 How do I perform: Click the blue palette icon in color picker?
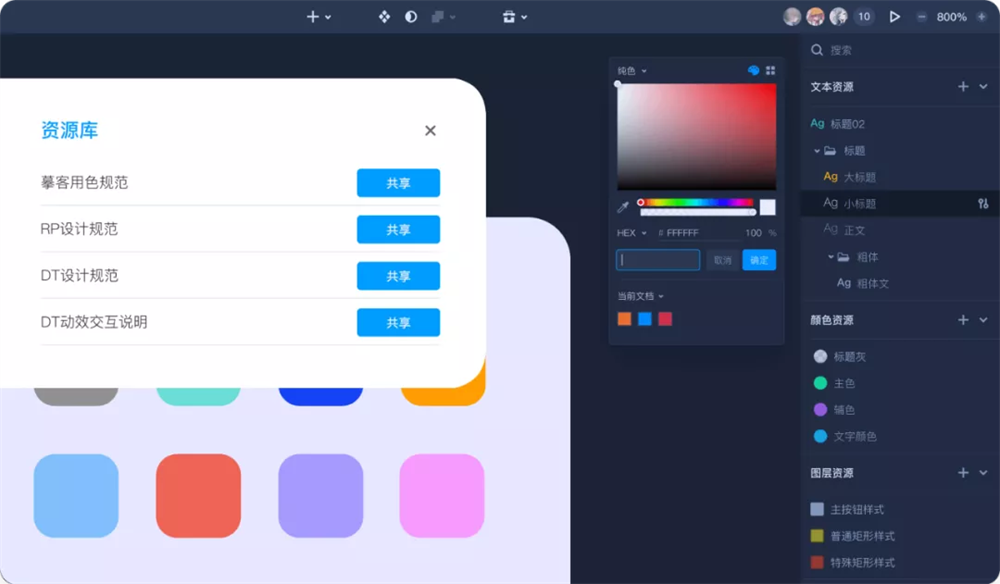tap(753, 70)
